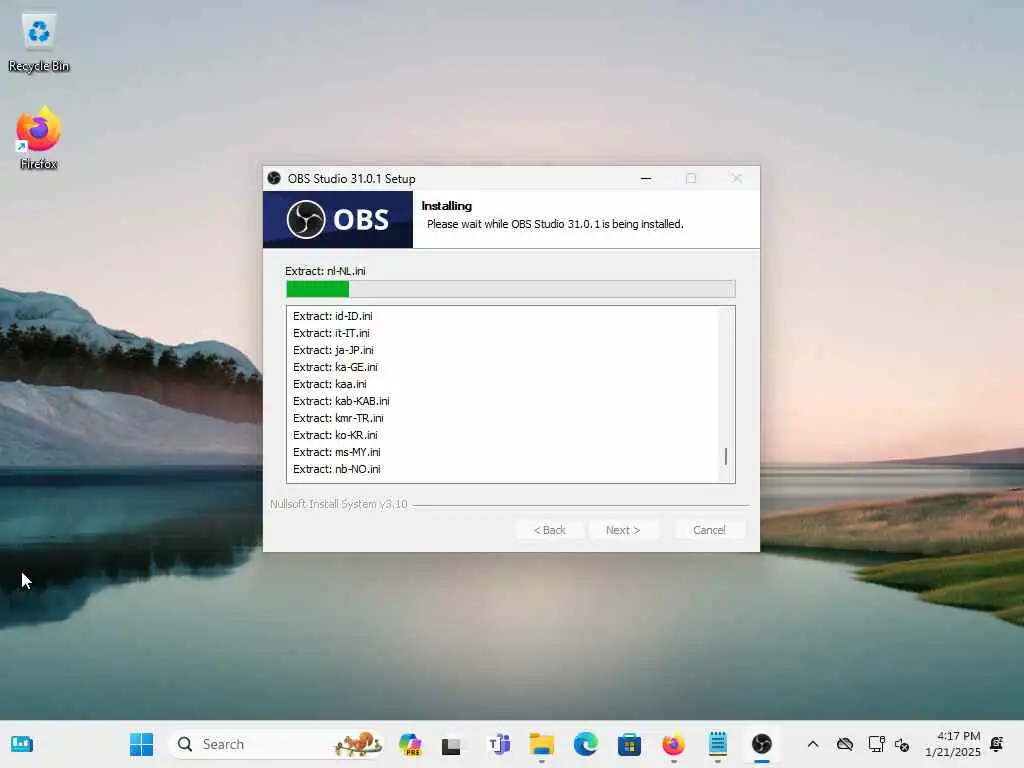Image resolution: width=1024 pixels, height=768 pixels.
Task: Select the 'Extract: it-IT.ini' log line
Action: pyautogui.click(x=331, y=333)
